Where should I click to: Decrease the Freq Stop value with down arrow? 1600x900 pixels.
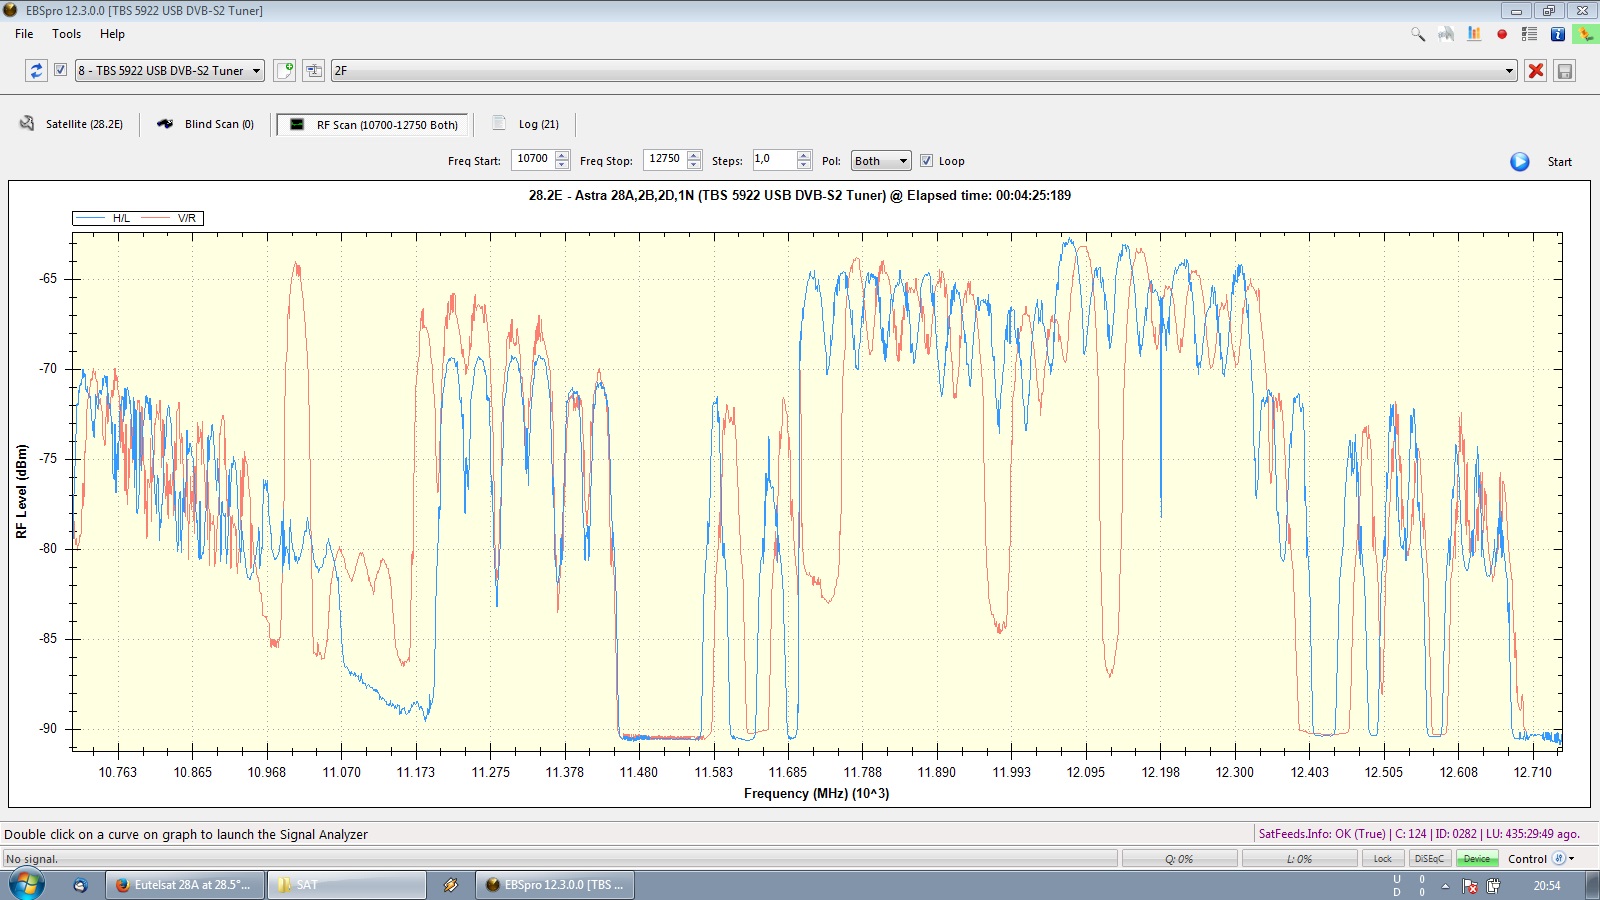pos(694,165)
